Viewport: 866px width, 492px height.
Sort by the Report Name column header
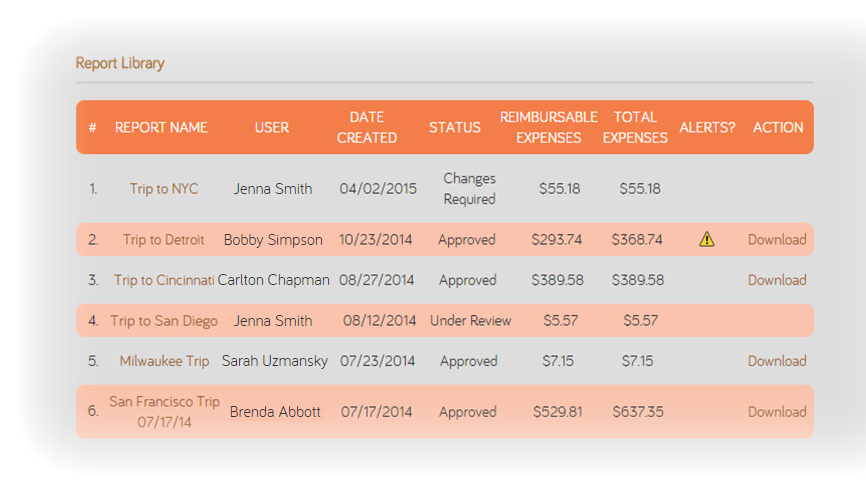[x=161, y=128]
